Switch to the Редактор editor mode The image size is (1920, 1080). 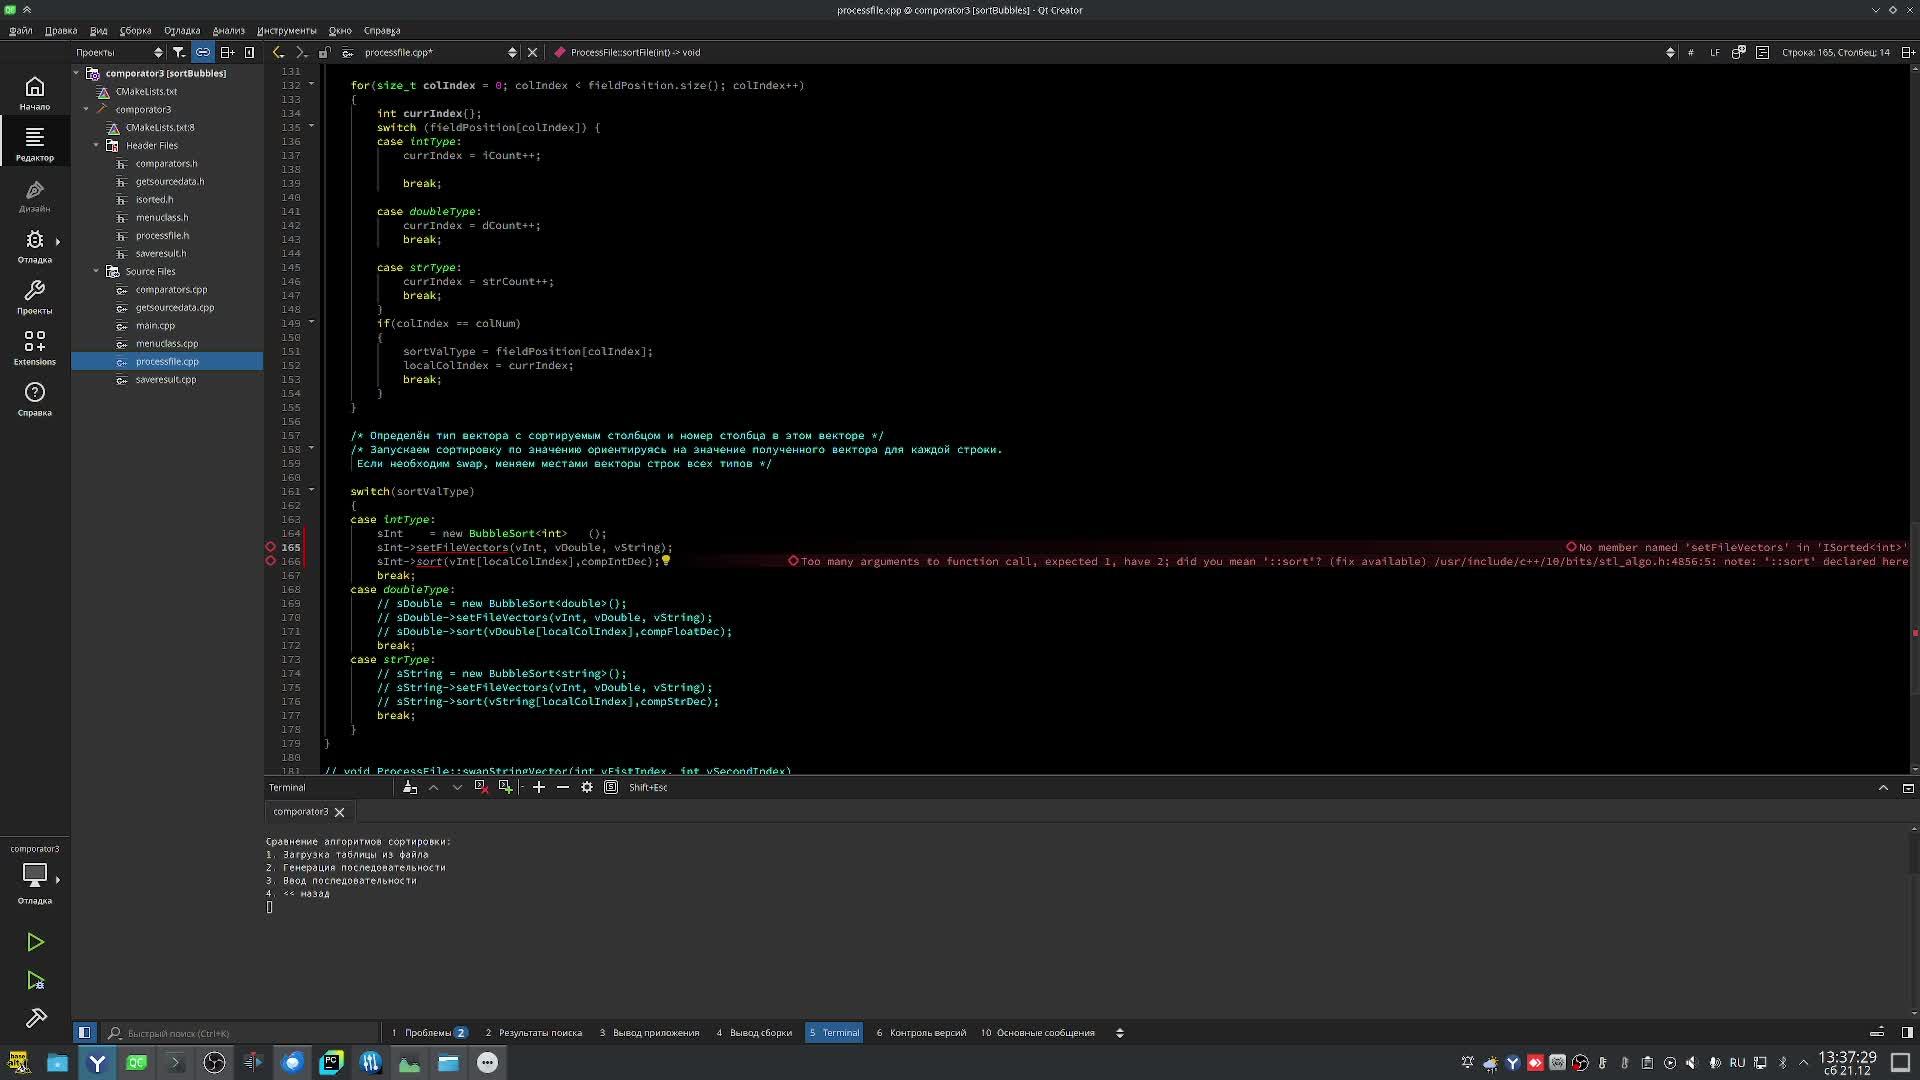tap(34, 144)
